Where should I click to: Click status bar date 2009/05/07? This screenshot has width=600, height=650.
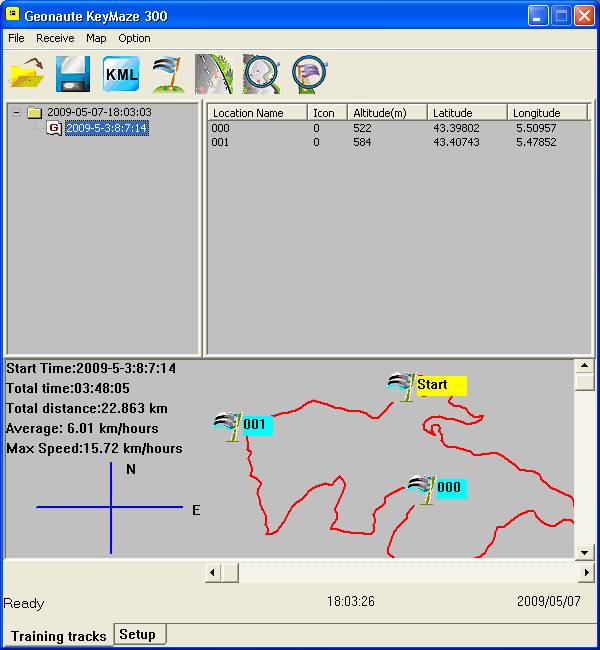click(549, 601)
